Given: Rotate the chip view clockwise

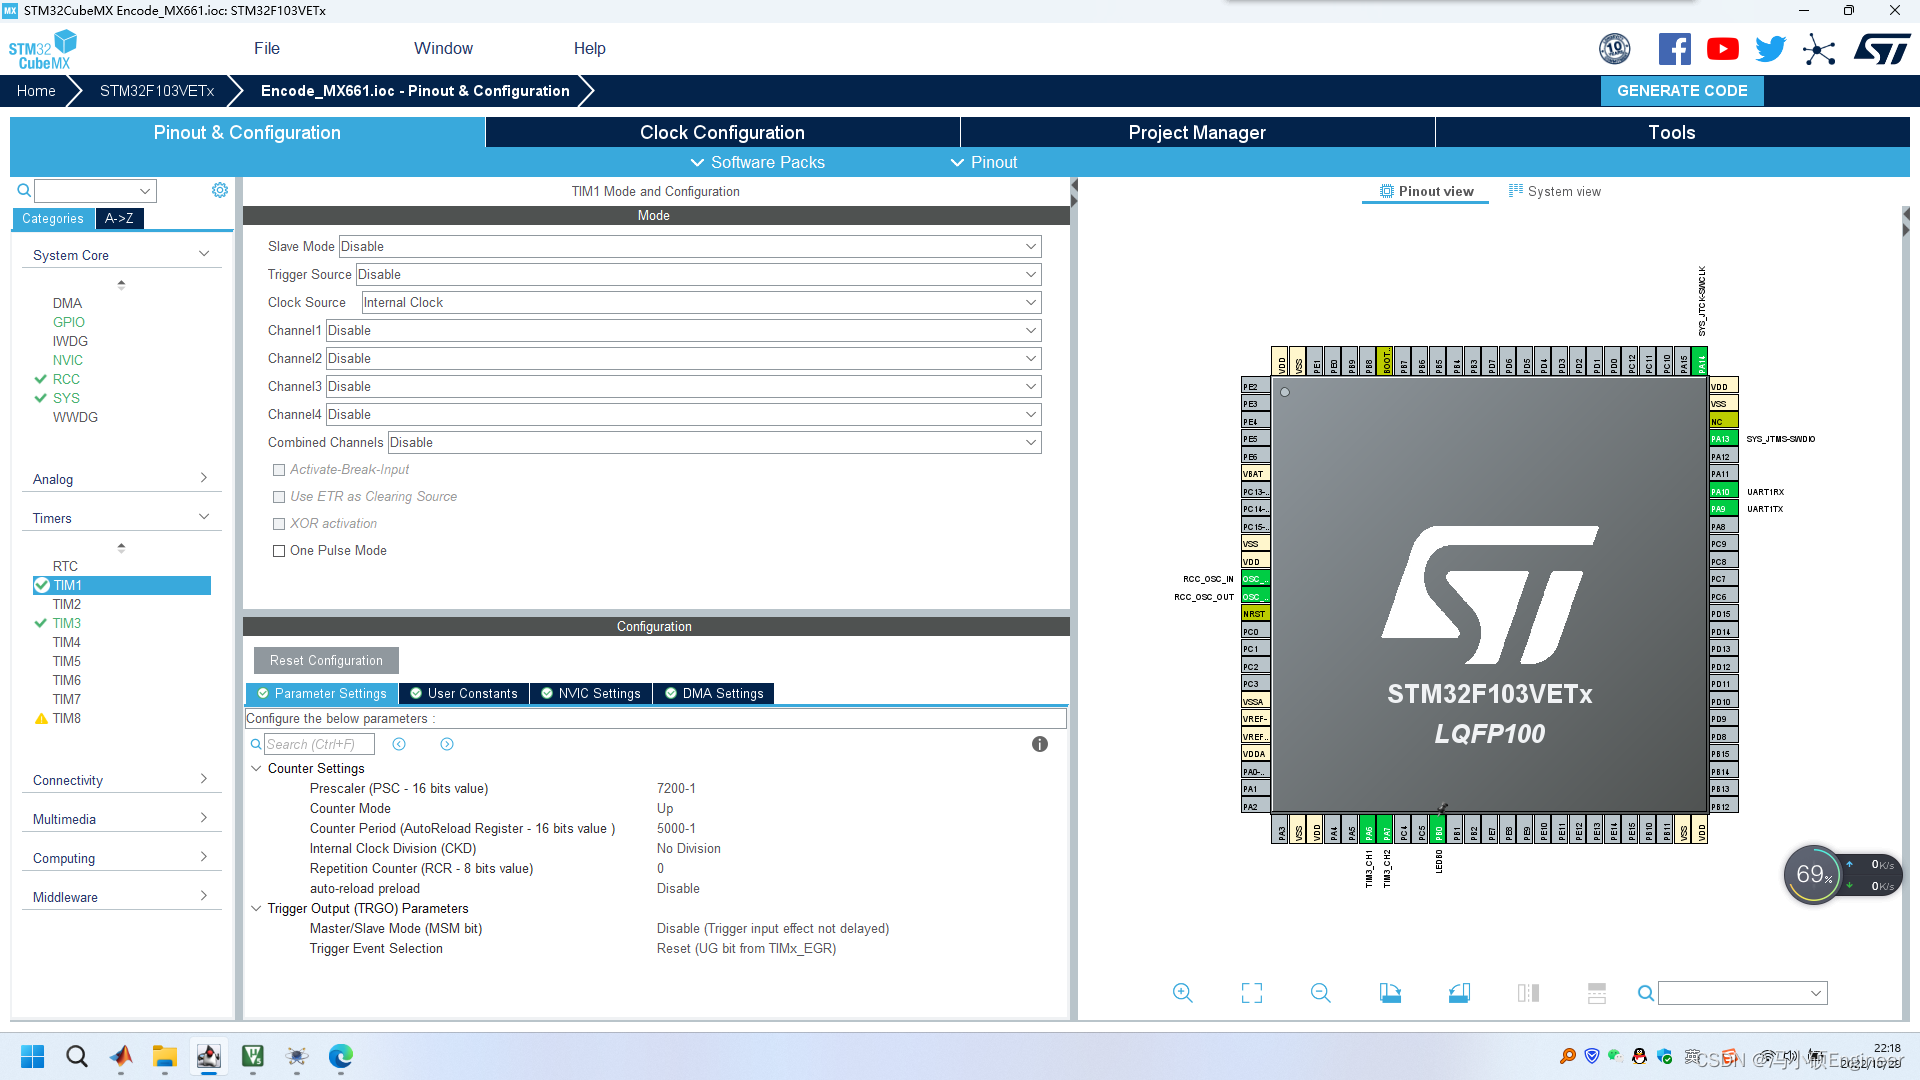Looking at the screenshot, I should tap(1390, 993).
